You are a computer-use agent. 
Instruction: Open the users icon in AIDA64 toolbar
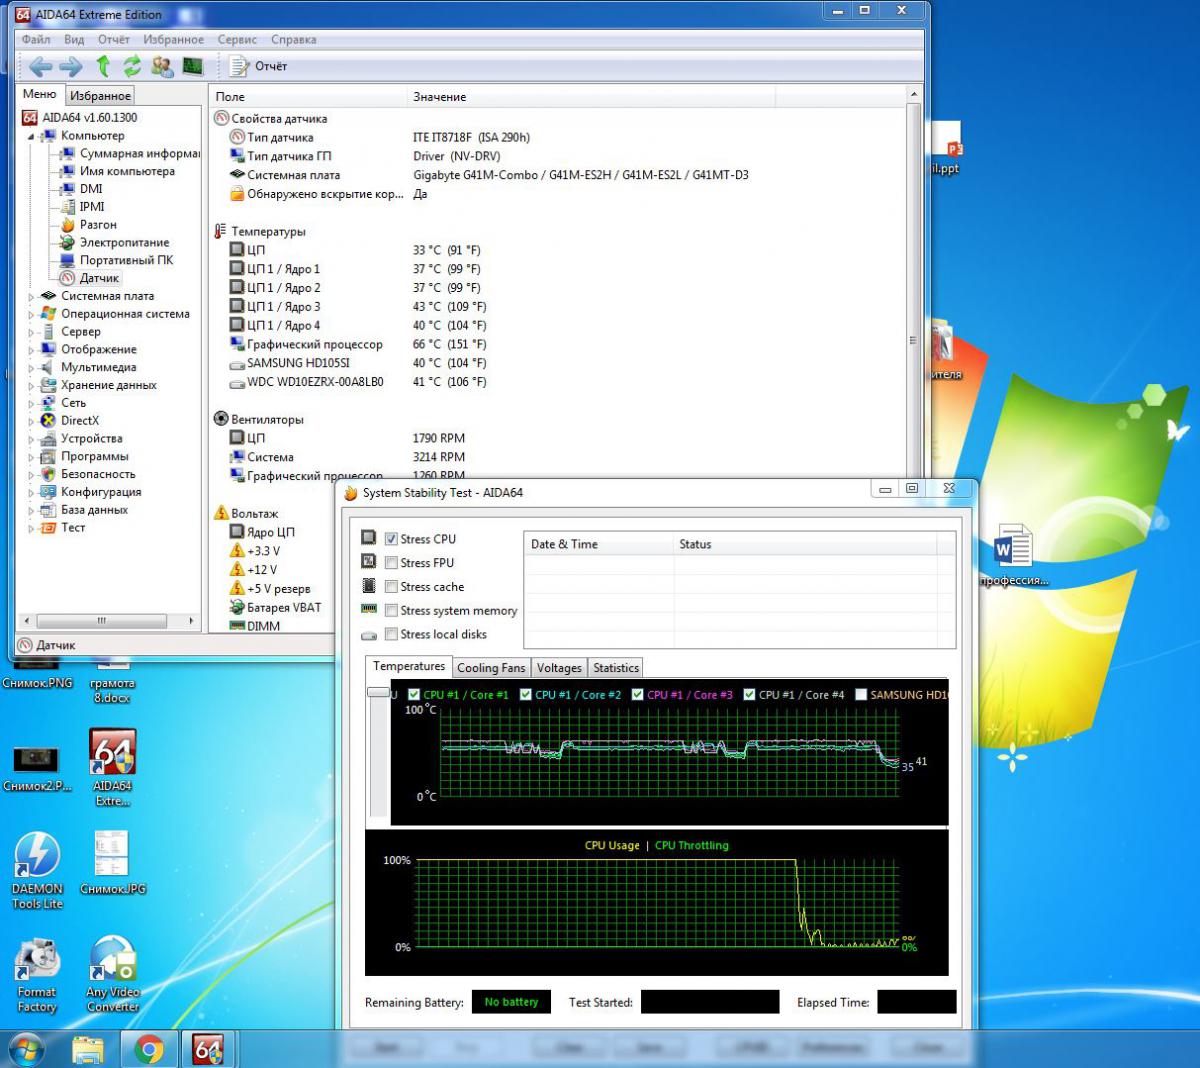162,67
